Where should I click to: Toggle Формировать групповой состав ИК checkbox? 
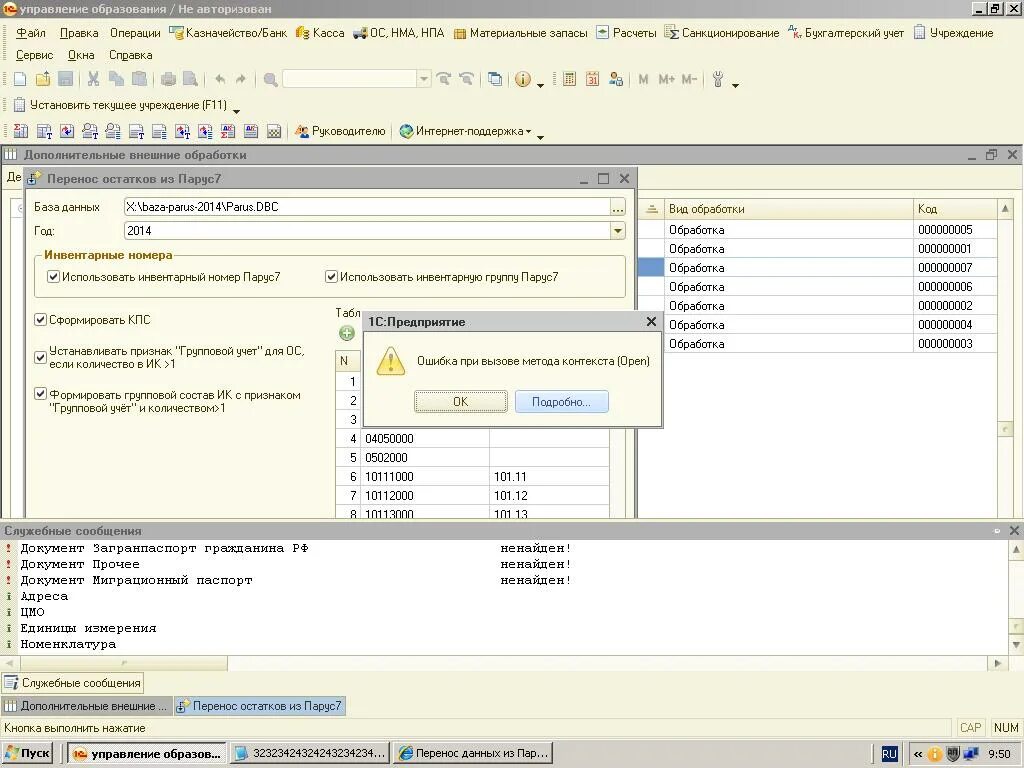pyautogui.click(x=40, y=394)
